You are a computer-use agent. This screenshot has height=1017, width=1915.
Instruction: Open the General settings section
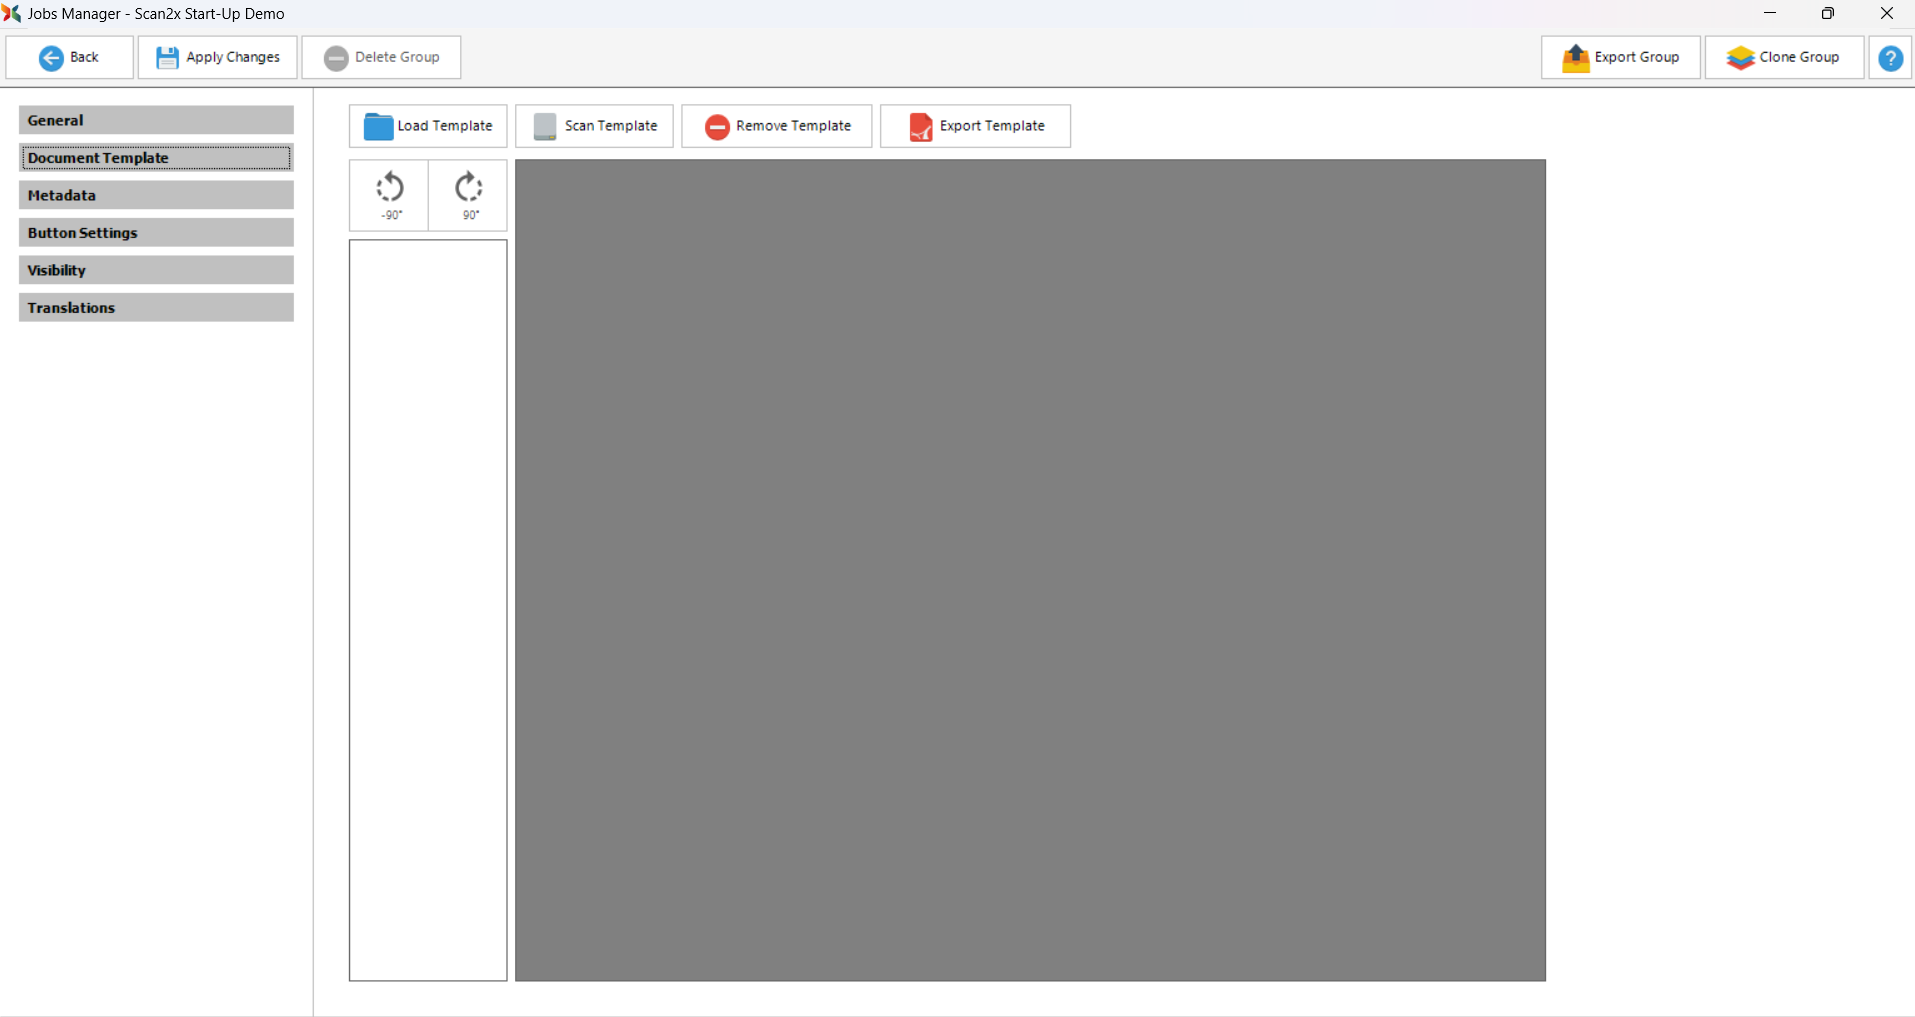156,120
